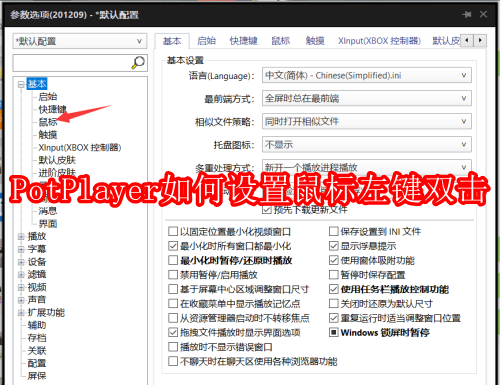Enable 保存设置到 INI 文件
This screenshot has width=500, height=385.
pyautogui.click(x=334, y=231)
